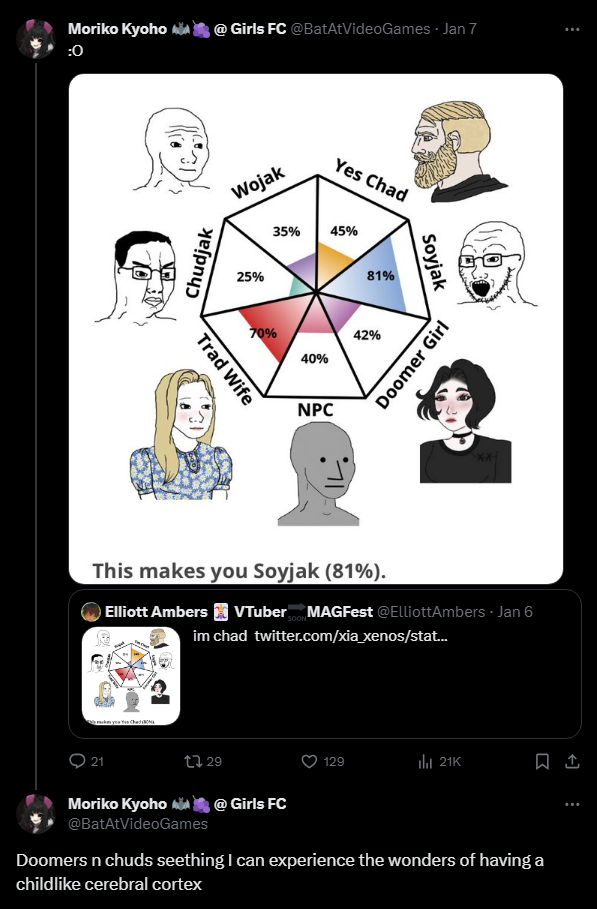Open Moriko Kyoho's avatar on first tweet

[35, 39]
